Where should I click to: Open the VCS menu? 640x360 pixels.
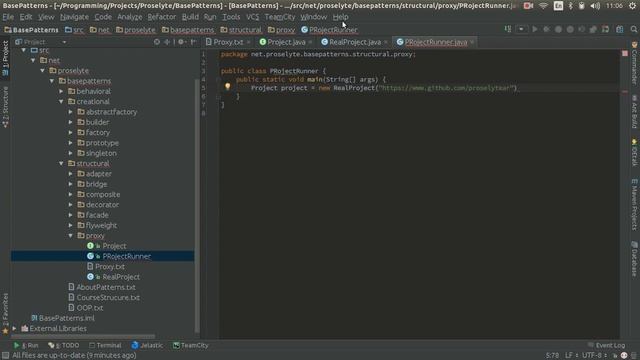(252, 17)
